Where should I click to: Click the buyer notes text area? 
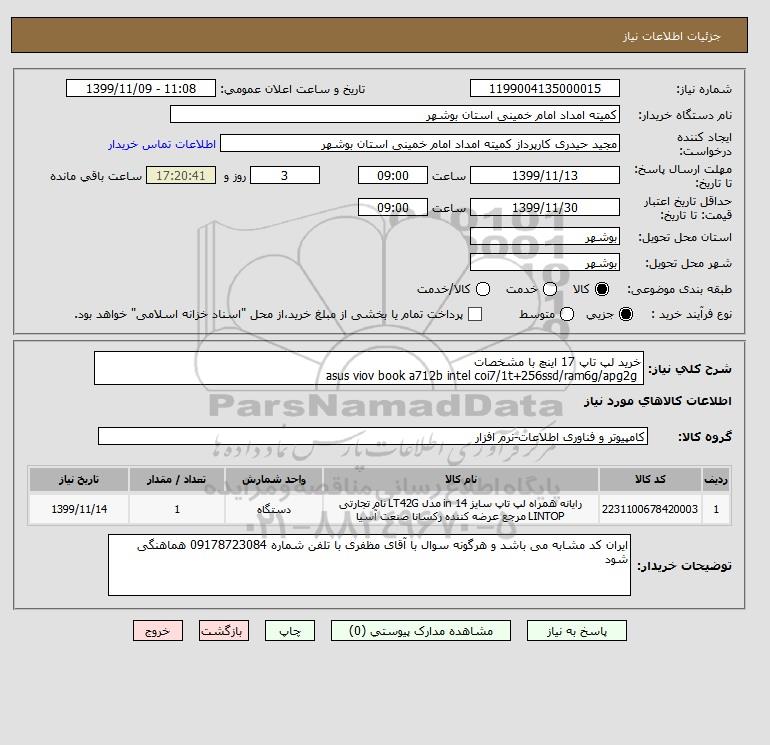[x=369, y=565]
